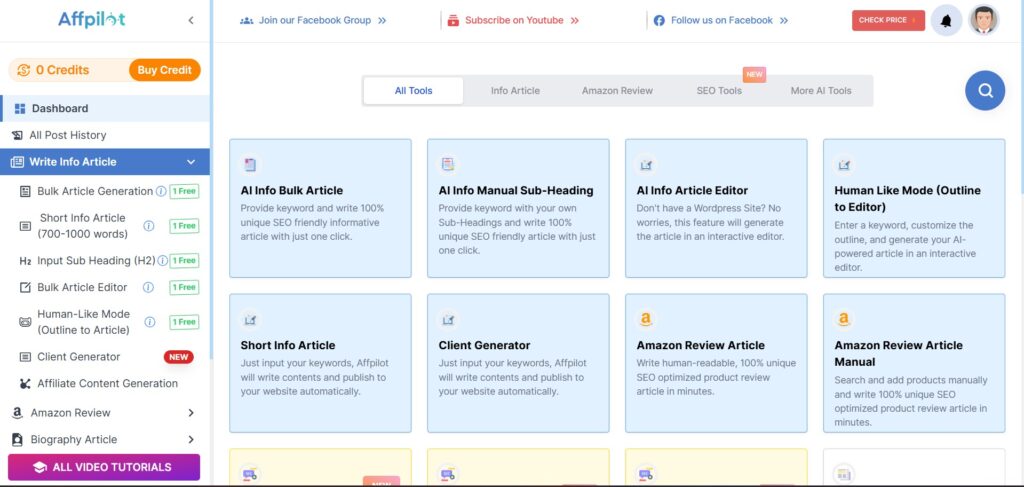
Task: Click info icon beside Bulk Article Editor
Action: click(149, 287)
